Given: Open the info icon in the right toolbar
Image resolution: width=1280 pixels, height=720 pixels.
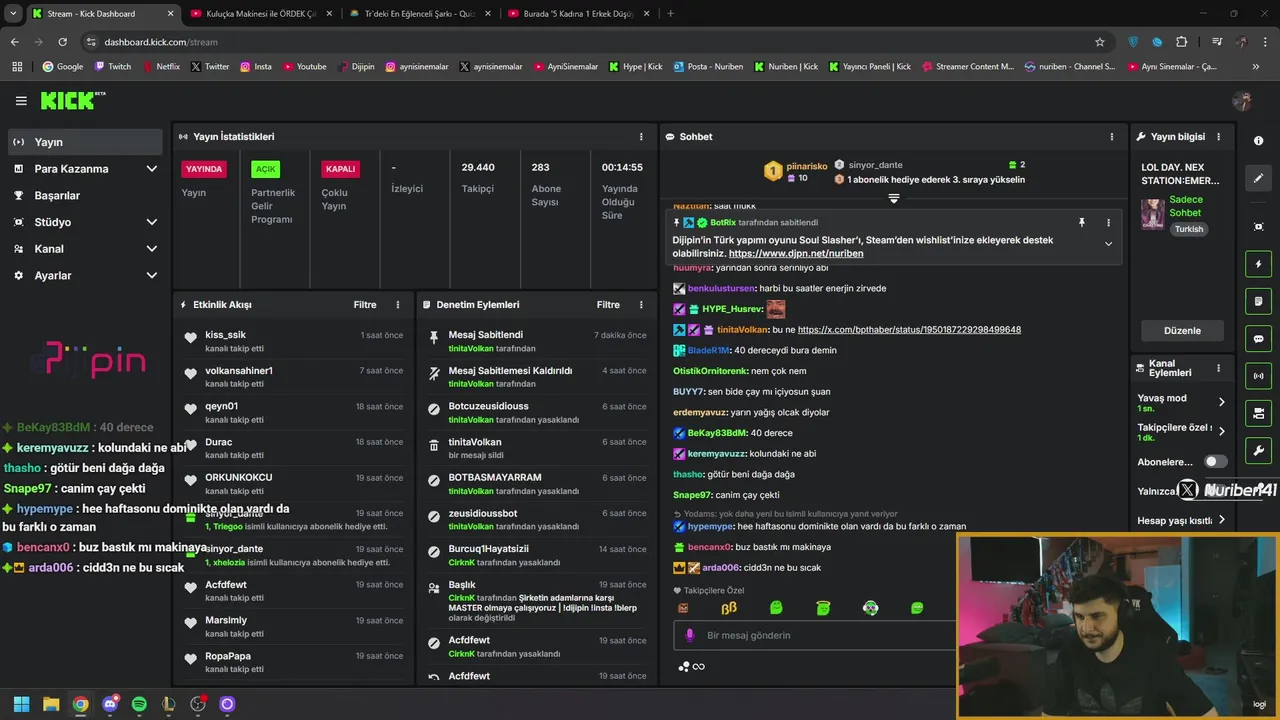Looking at the screenshot, I should [x=1259, y=141].
